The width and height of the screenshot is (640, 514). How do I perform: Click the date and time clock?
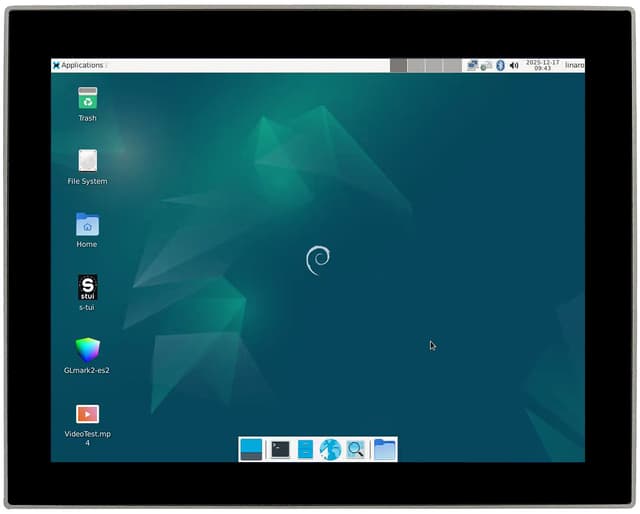click(542, 65)
